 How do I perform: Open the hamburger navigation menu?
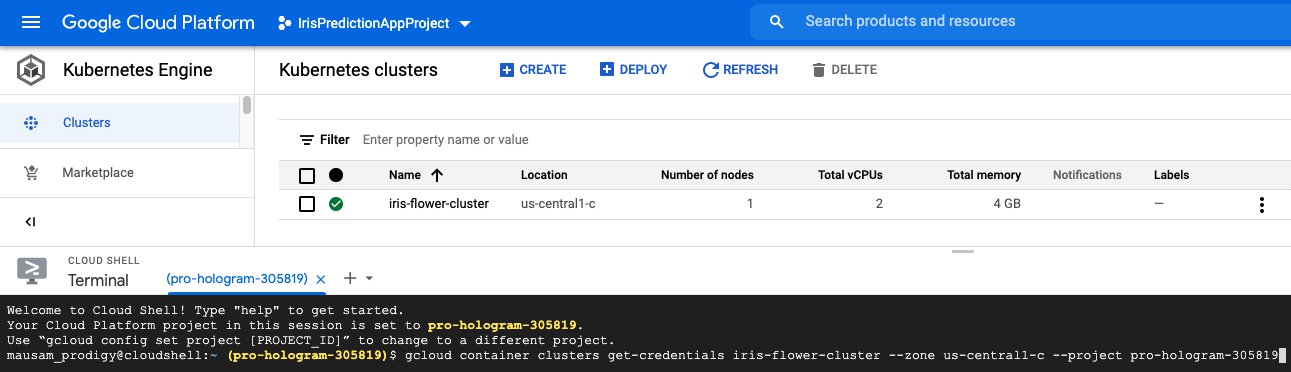pos(31,22)
